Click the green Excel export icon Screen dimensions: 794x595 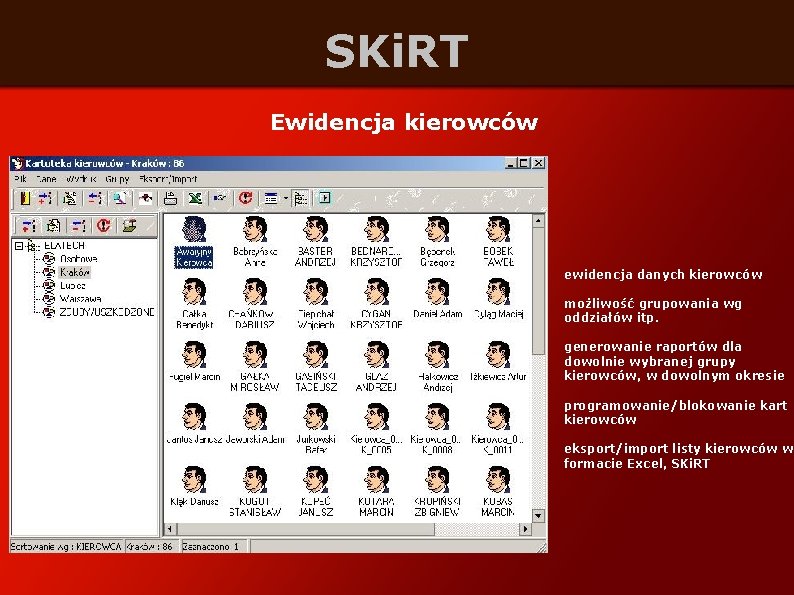tap(195, 198)
